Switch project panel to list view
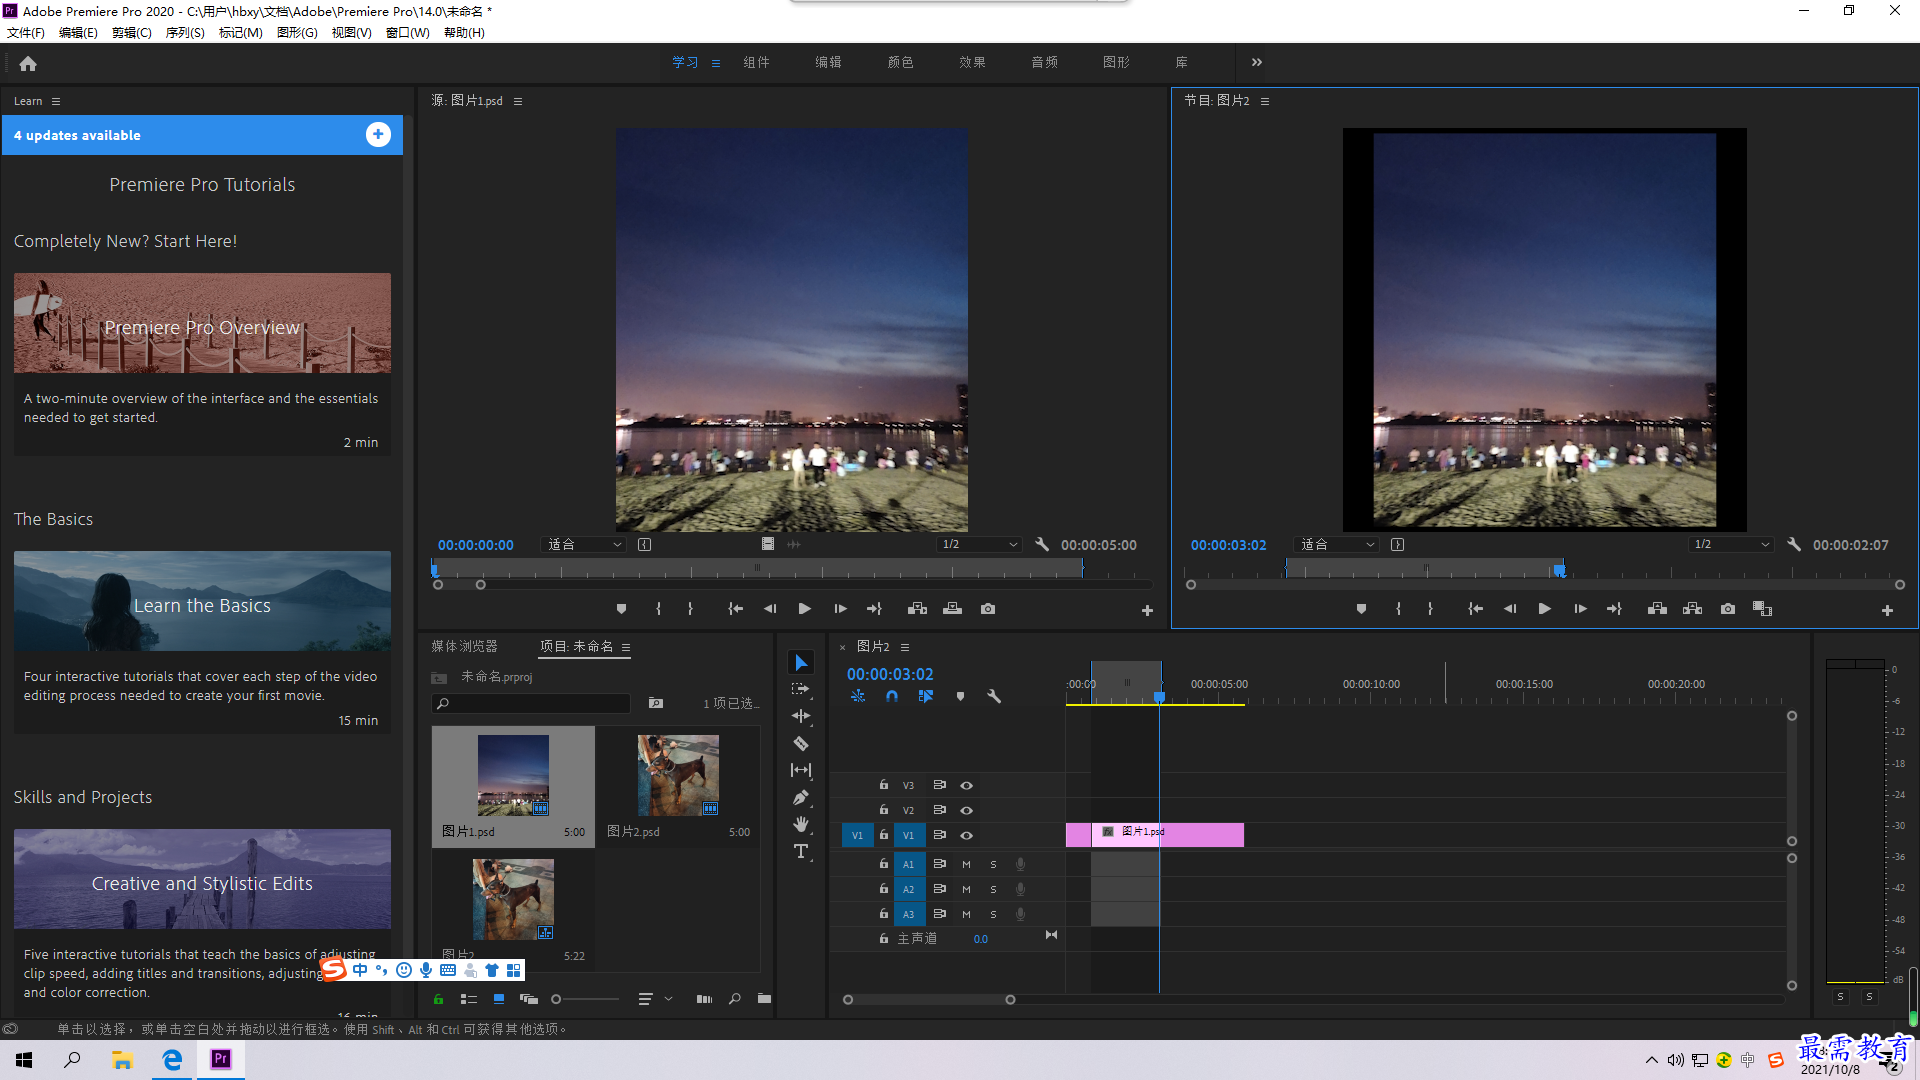 coord(468,999)
